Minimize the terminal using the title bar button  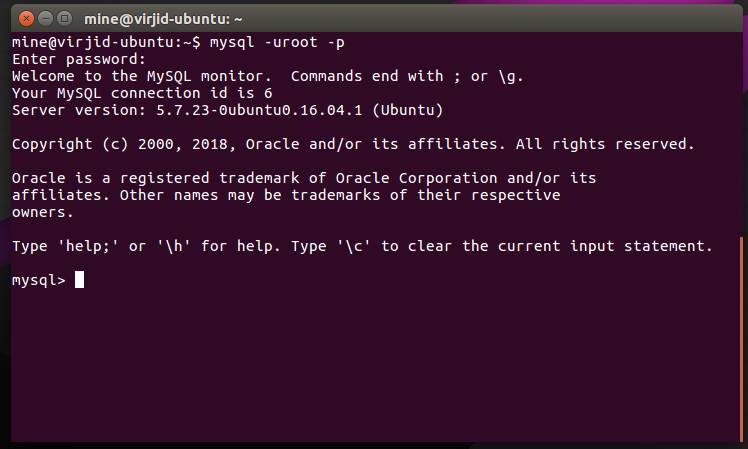pos(45,19)
